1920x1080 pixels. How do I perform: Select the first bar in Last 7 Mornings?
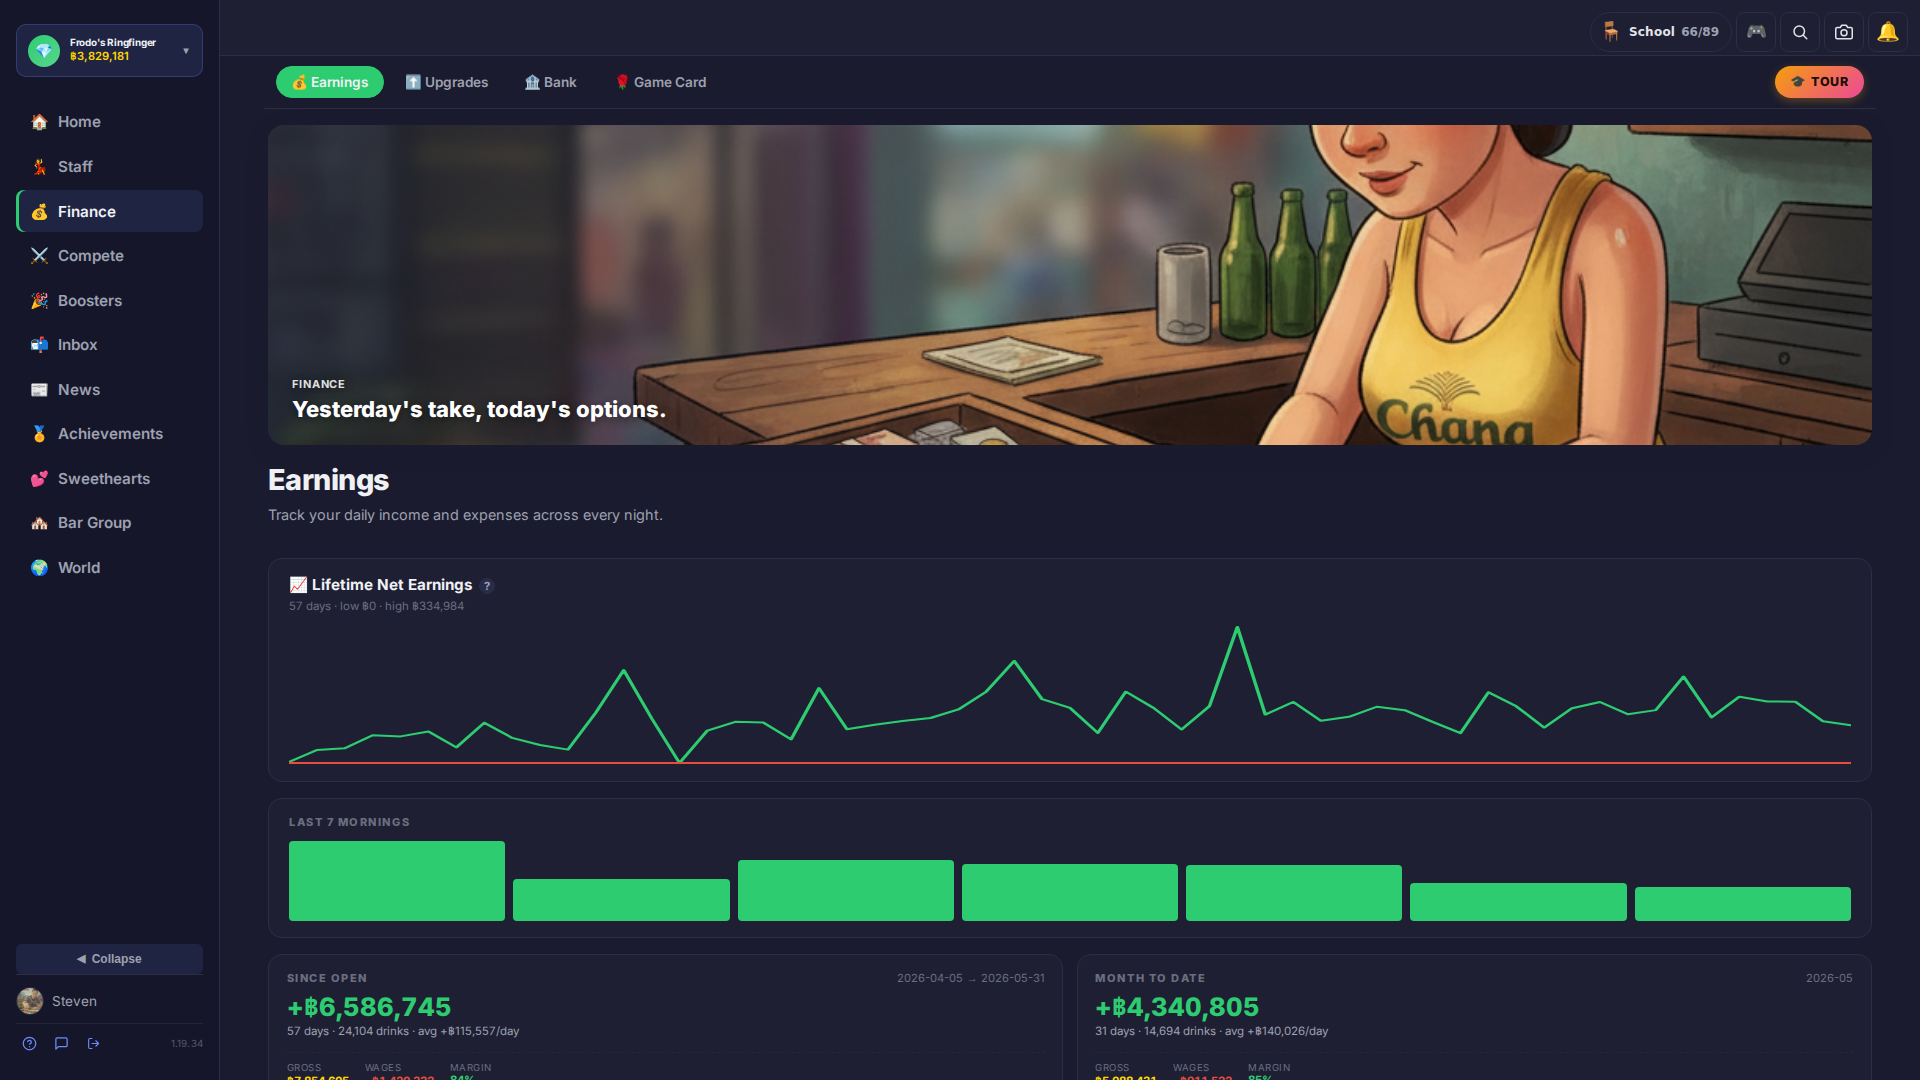pos(397,881)
